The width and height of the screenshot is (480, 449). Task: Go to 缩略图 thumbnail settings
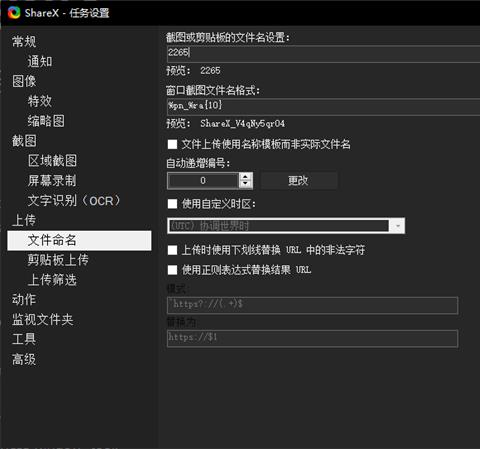tap(46, 121)
